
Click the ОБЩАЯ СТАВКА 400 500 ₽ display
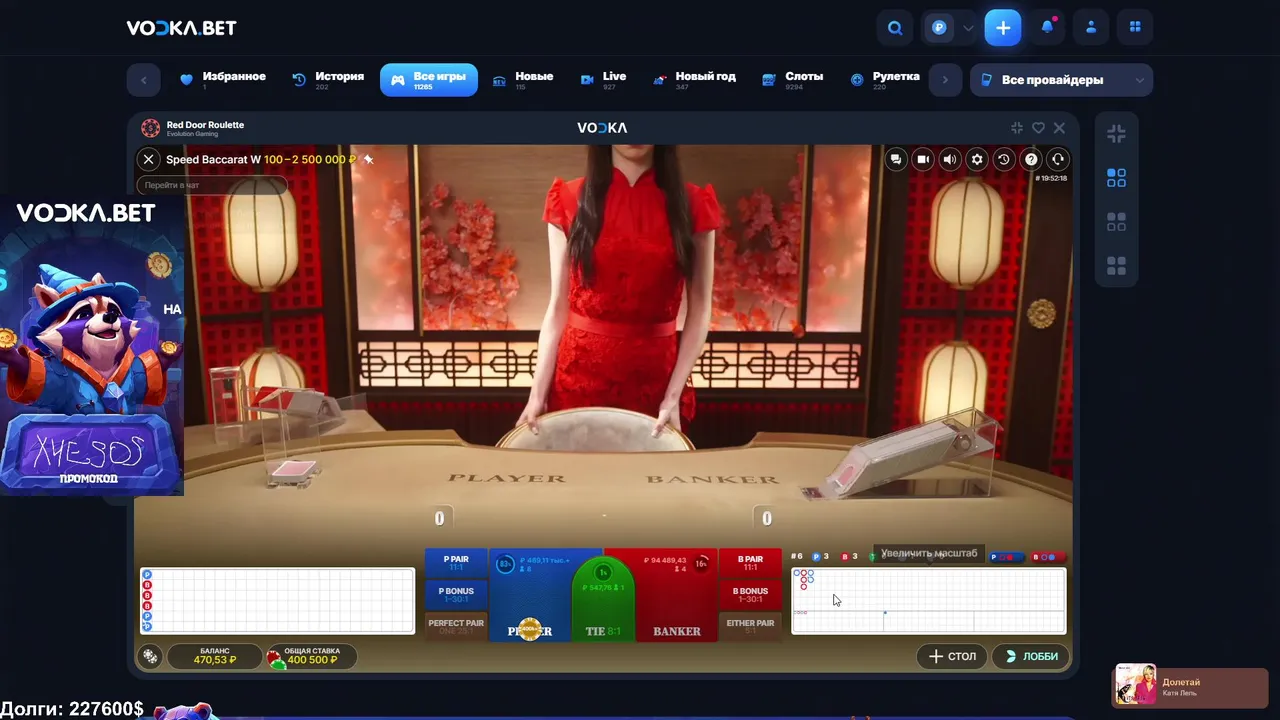tap(311, 656)
